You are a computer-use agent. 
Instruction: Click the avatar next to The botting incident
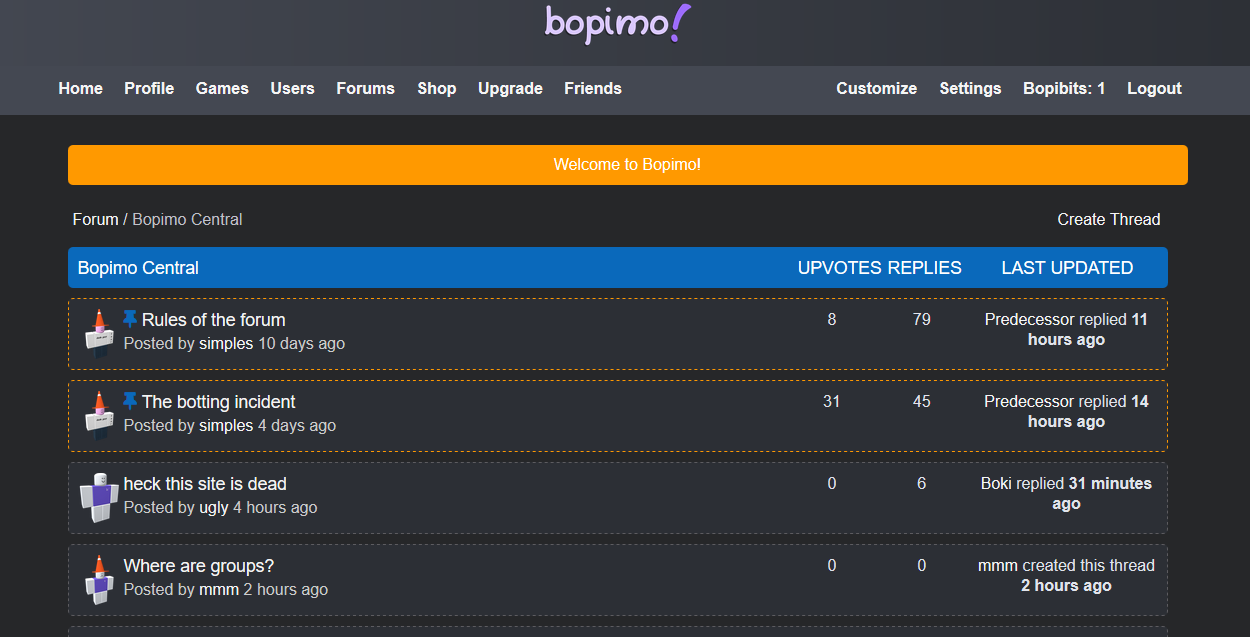(x=97, y=413)
